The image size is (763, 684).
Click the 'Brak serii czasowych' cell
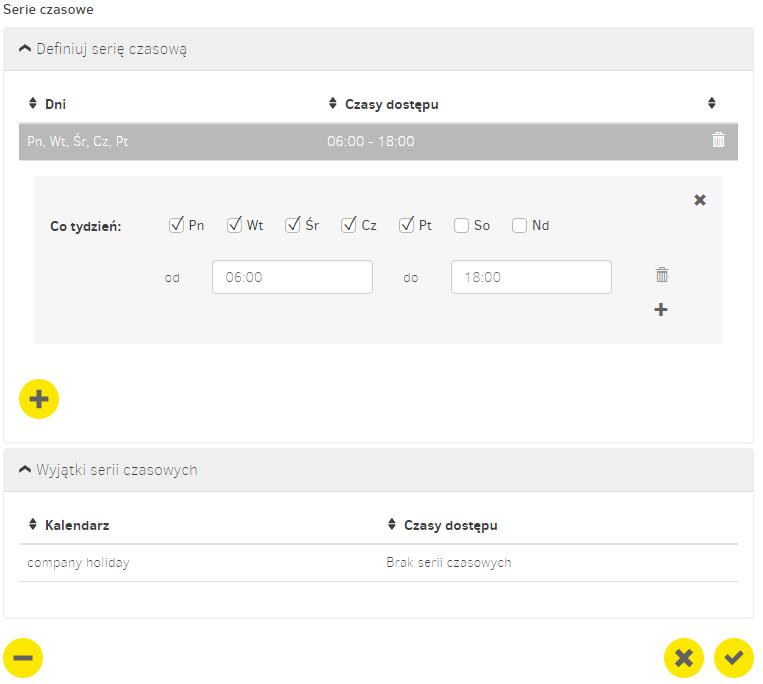[449, 562]
